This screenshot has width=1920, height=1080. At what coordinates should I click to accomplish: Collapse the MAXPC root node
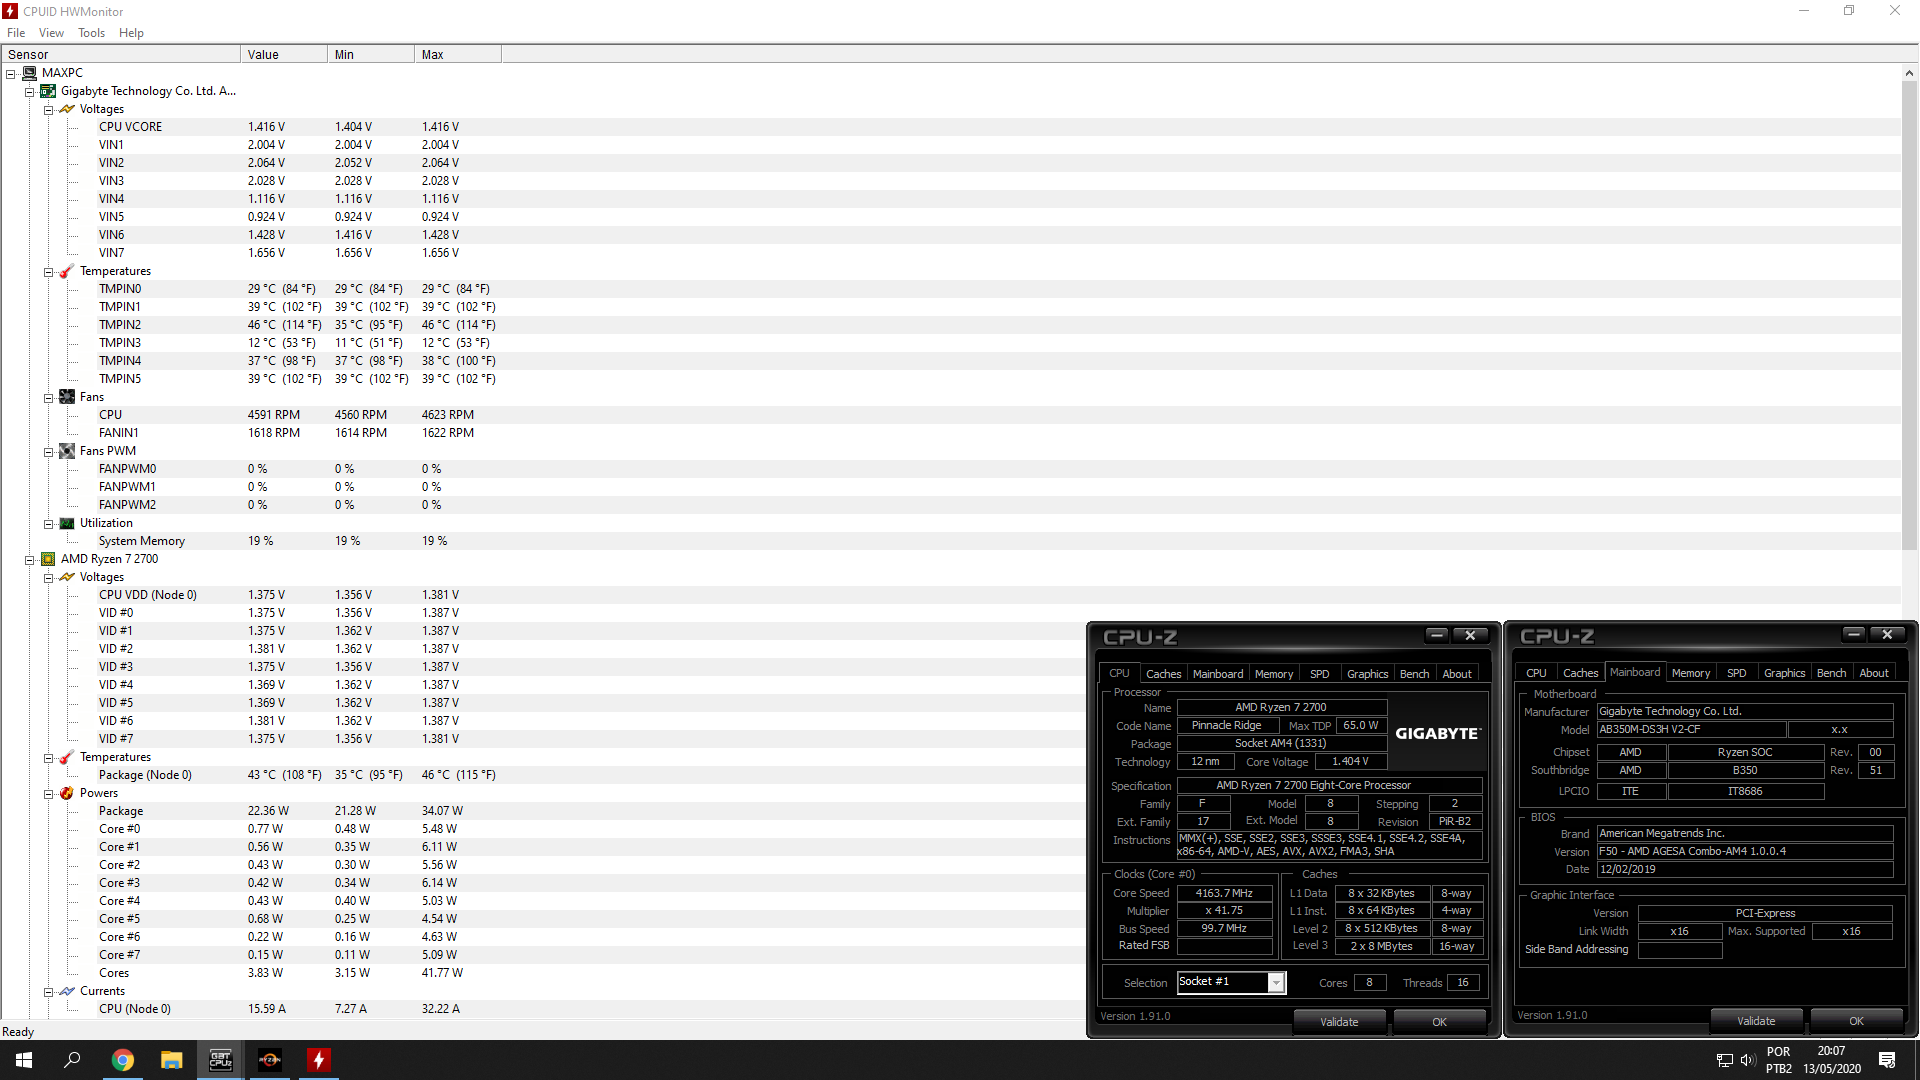(x=11, y=74)
